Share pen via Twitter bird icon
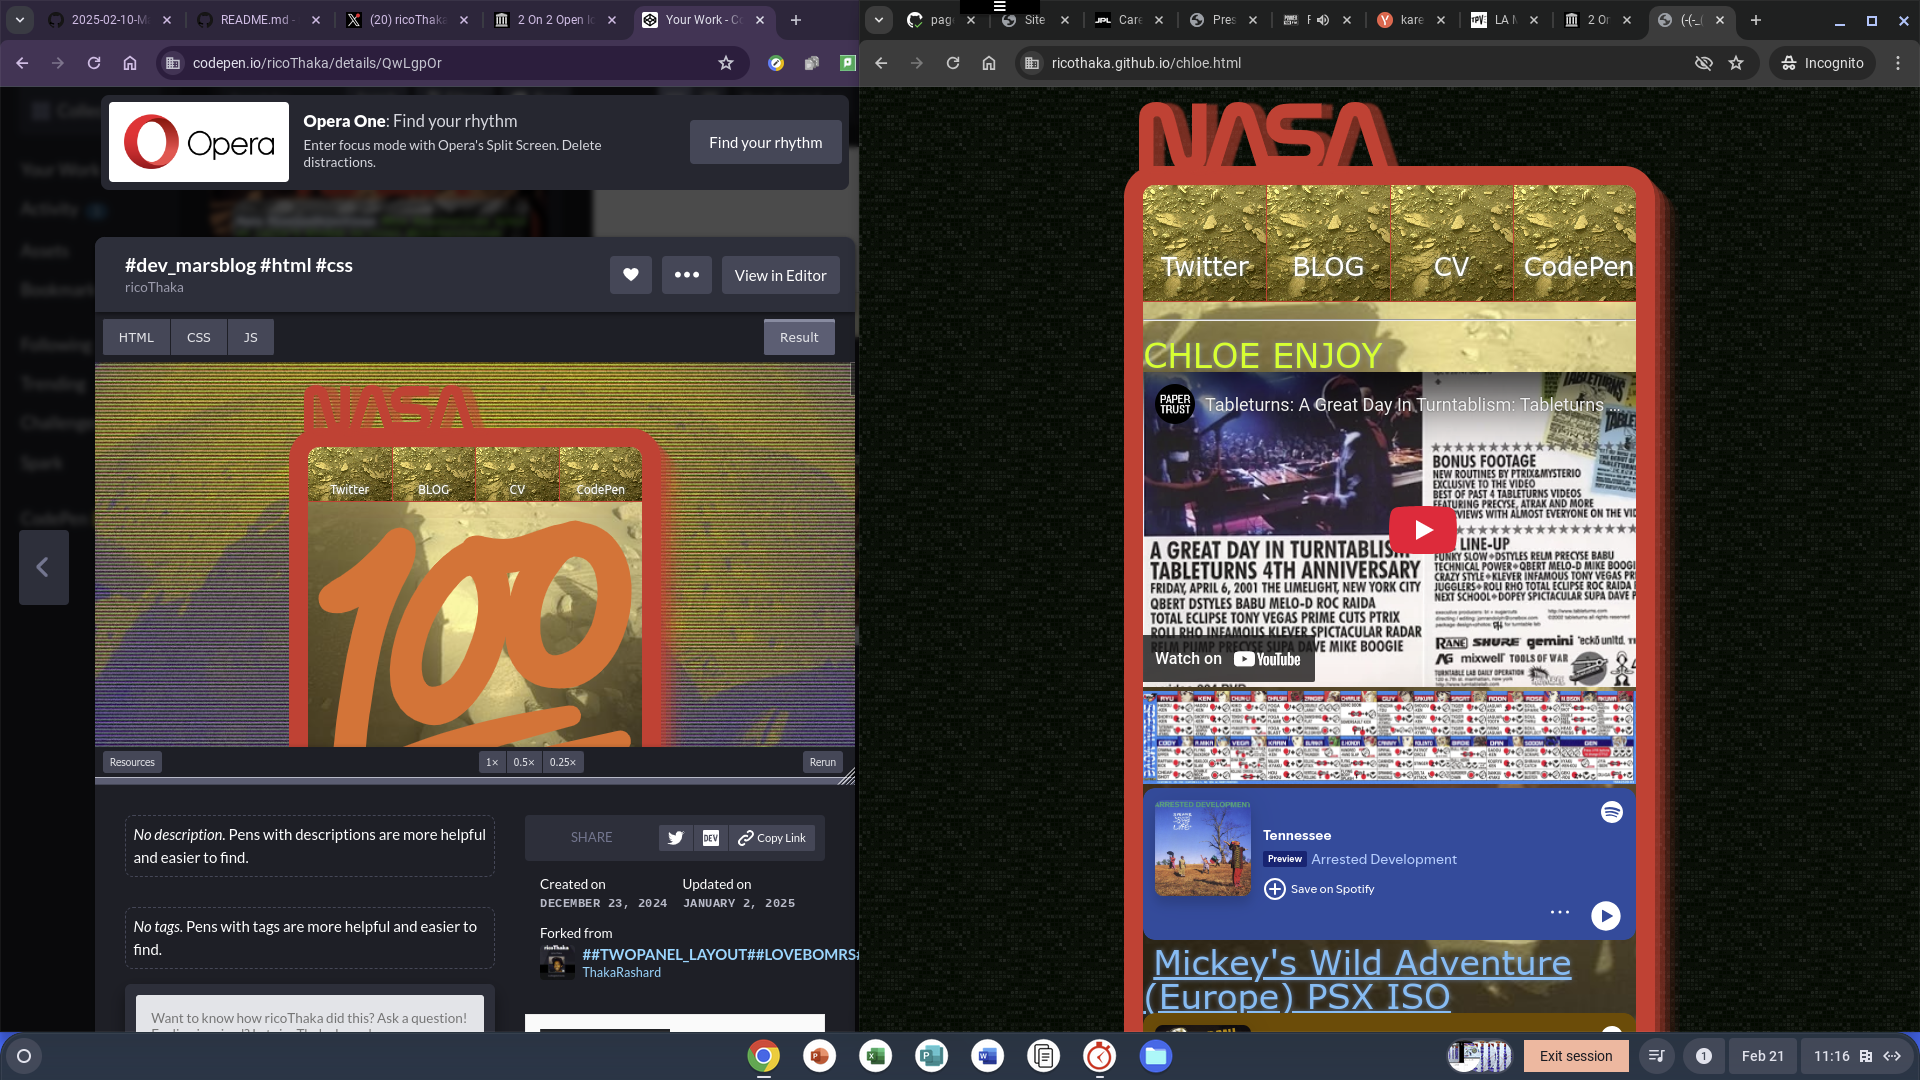 675,838
